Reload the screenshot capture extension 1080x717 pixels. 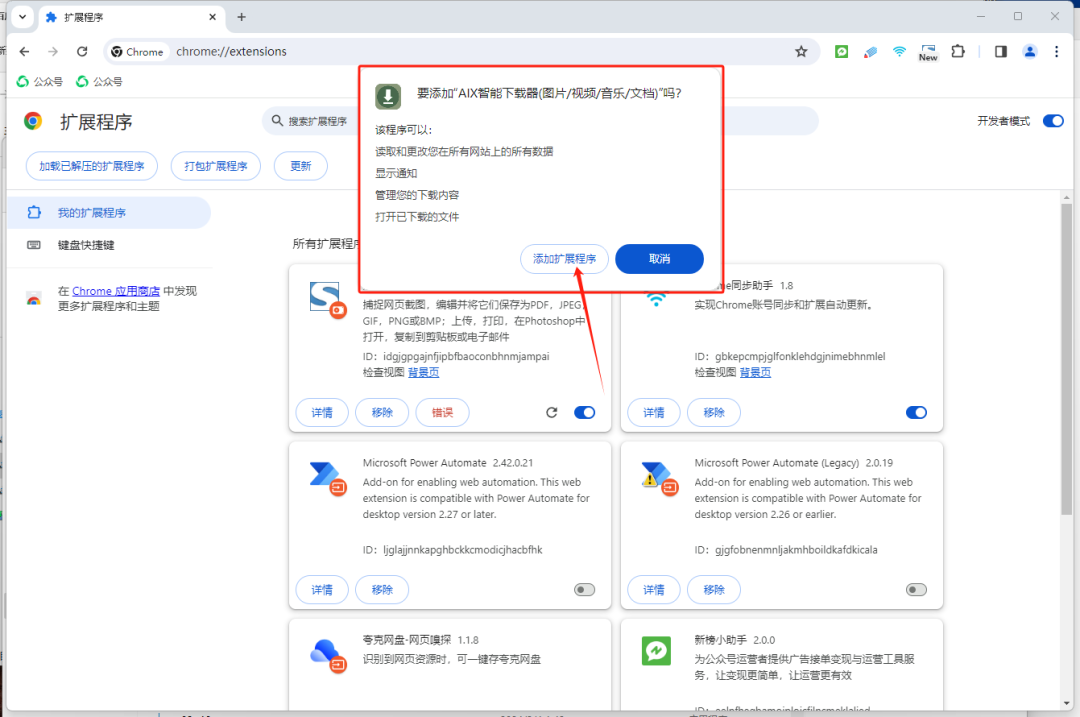[x=552, y=413]
